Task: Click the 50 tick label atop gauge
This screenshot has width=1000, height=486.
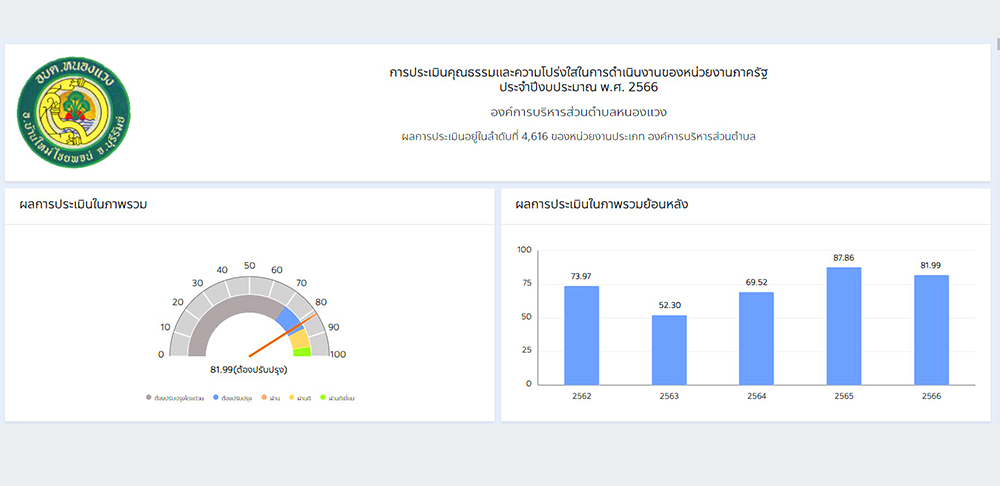Action: [250, 266]
